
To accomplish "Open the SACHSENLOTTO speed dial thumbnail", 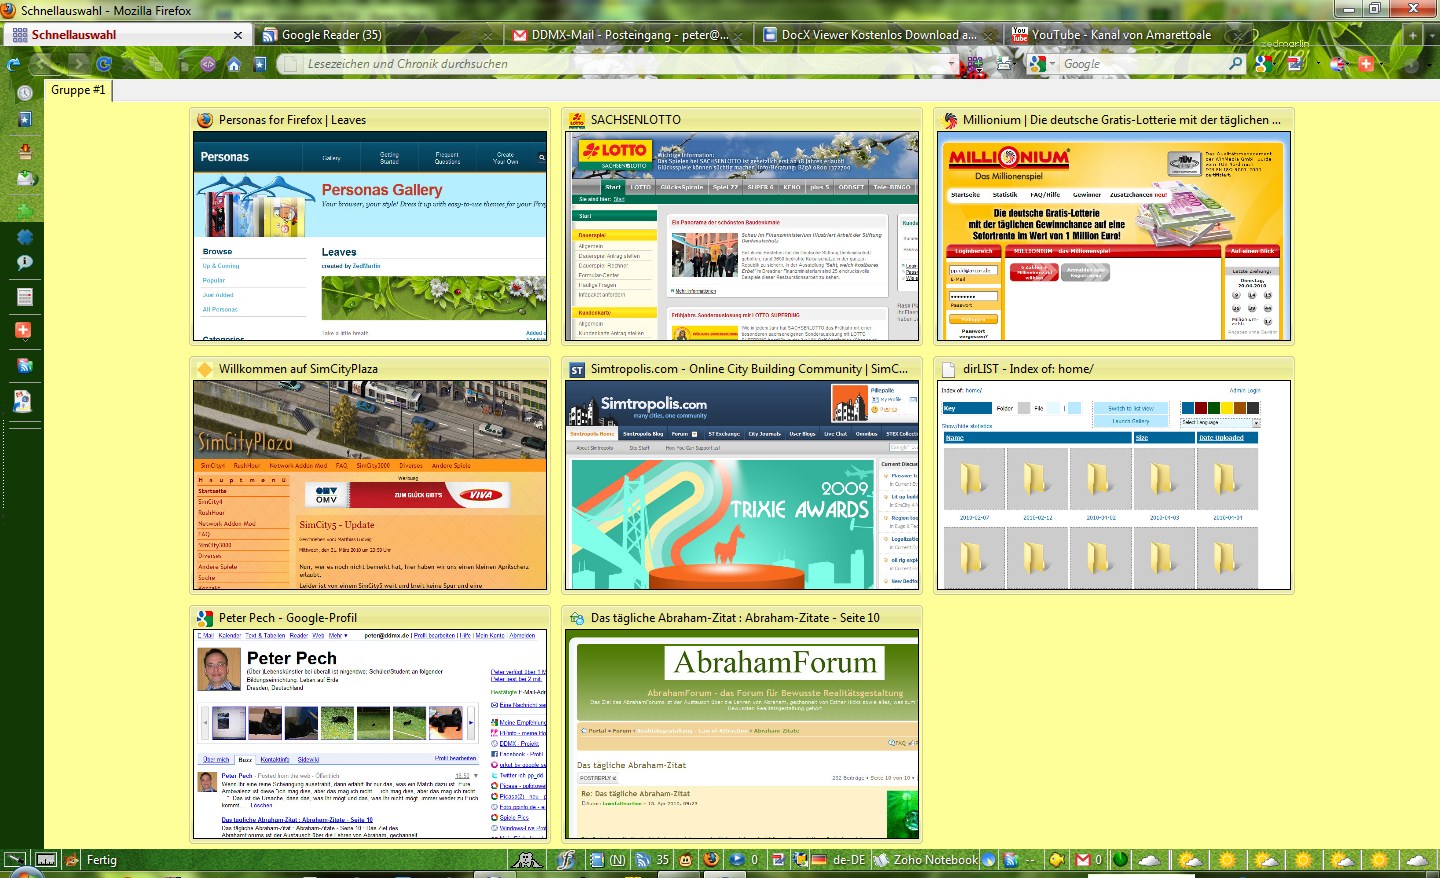I will [x=741, y=236].
